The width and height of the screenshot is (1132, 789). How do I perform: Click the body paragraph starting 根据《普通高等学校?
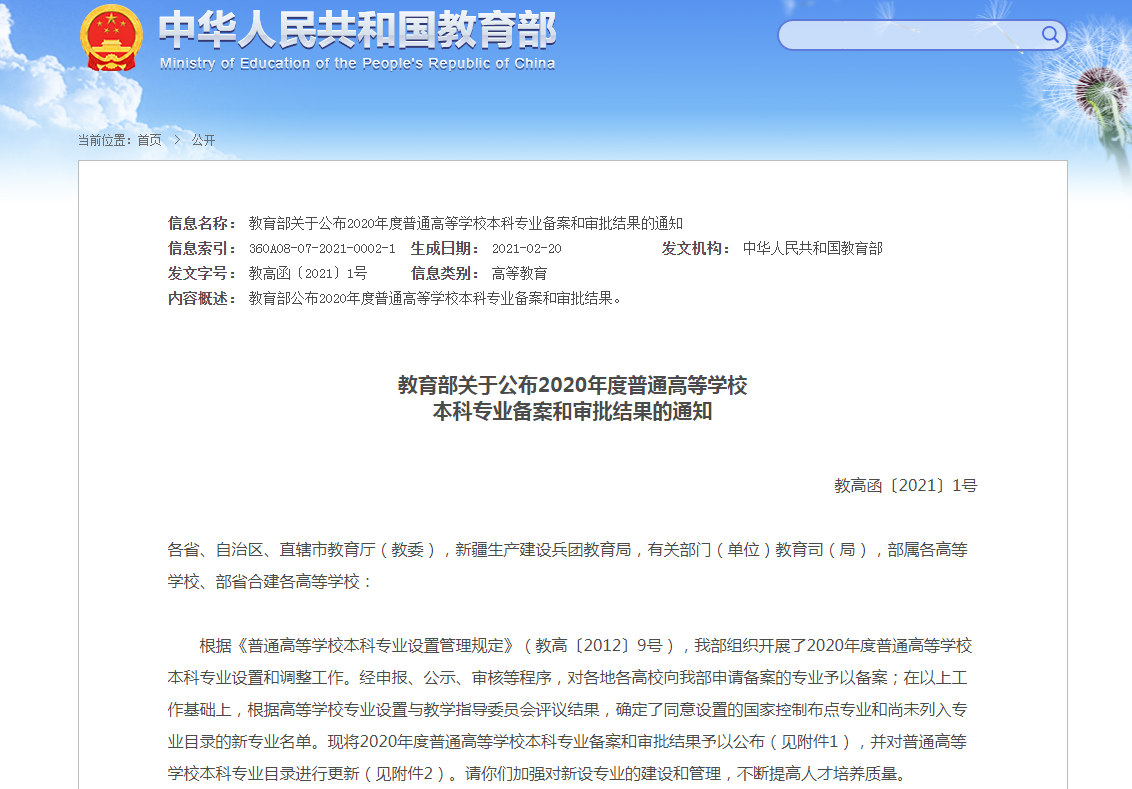coord(570,710)
